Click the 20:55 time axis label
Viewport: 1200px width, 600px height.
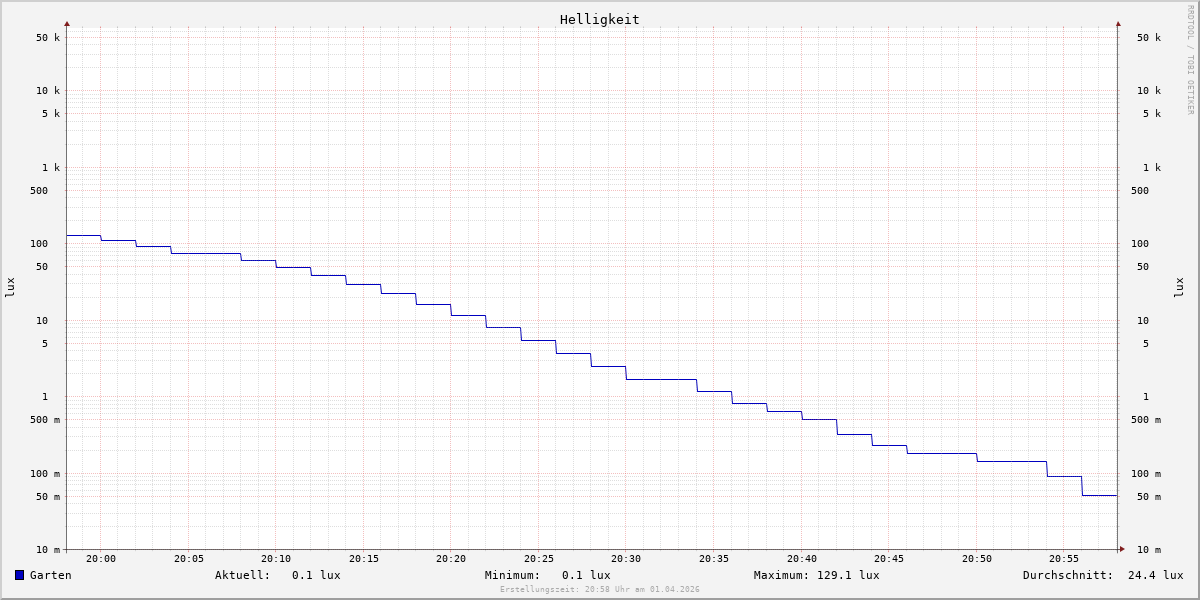[1064, 559]
